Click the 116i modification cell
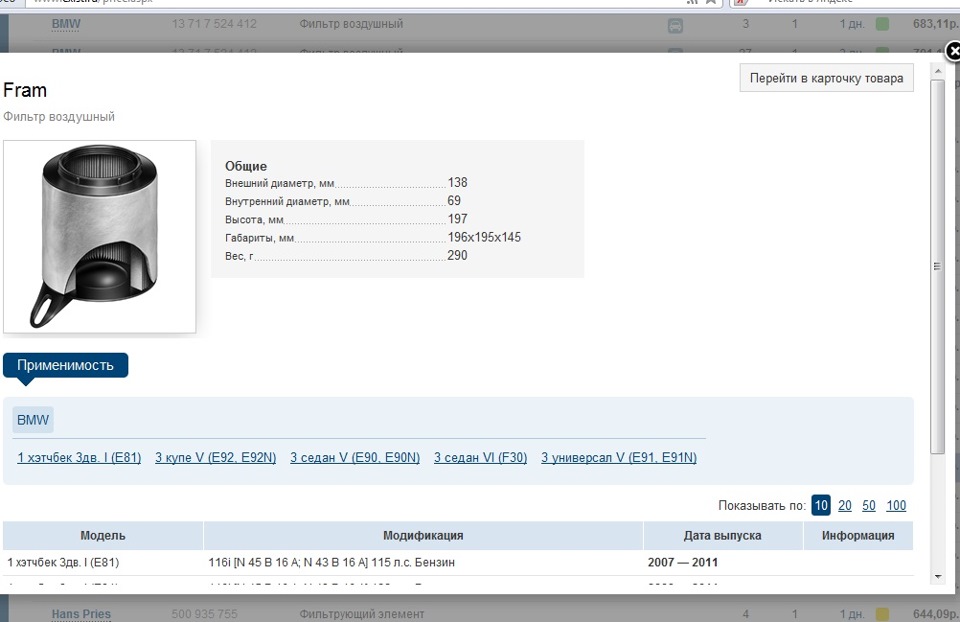960x622 pixels. [x=331, y=562]
